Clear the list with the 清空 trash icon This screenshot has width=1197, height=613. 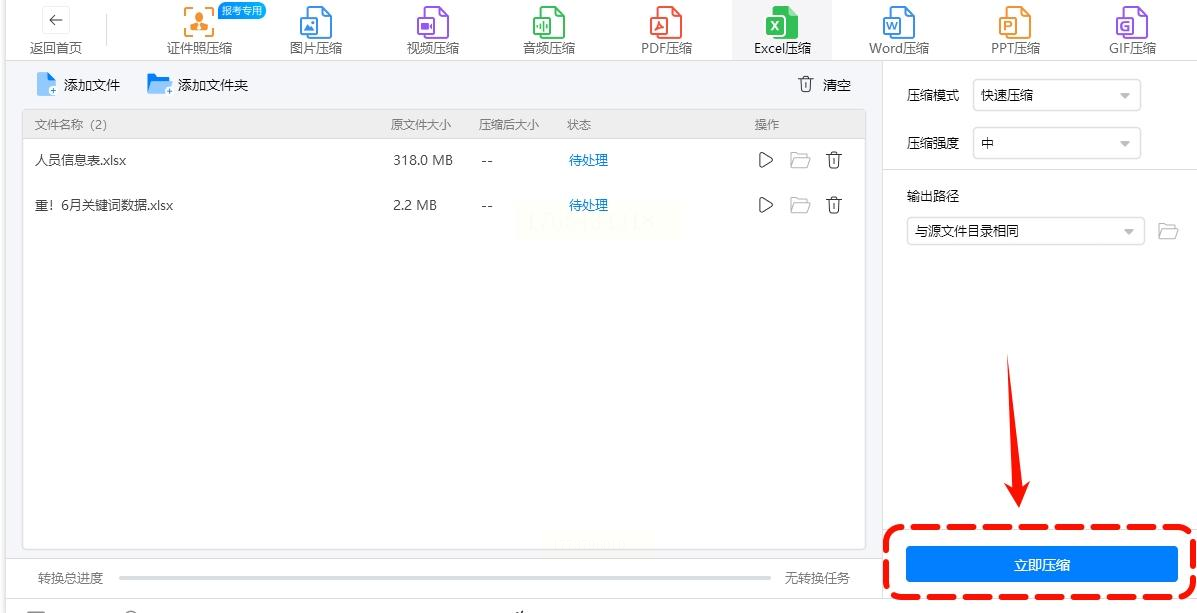(x=824, y=85)
